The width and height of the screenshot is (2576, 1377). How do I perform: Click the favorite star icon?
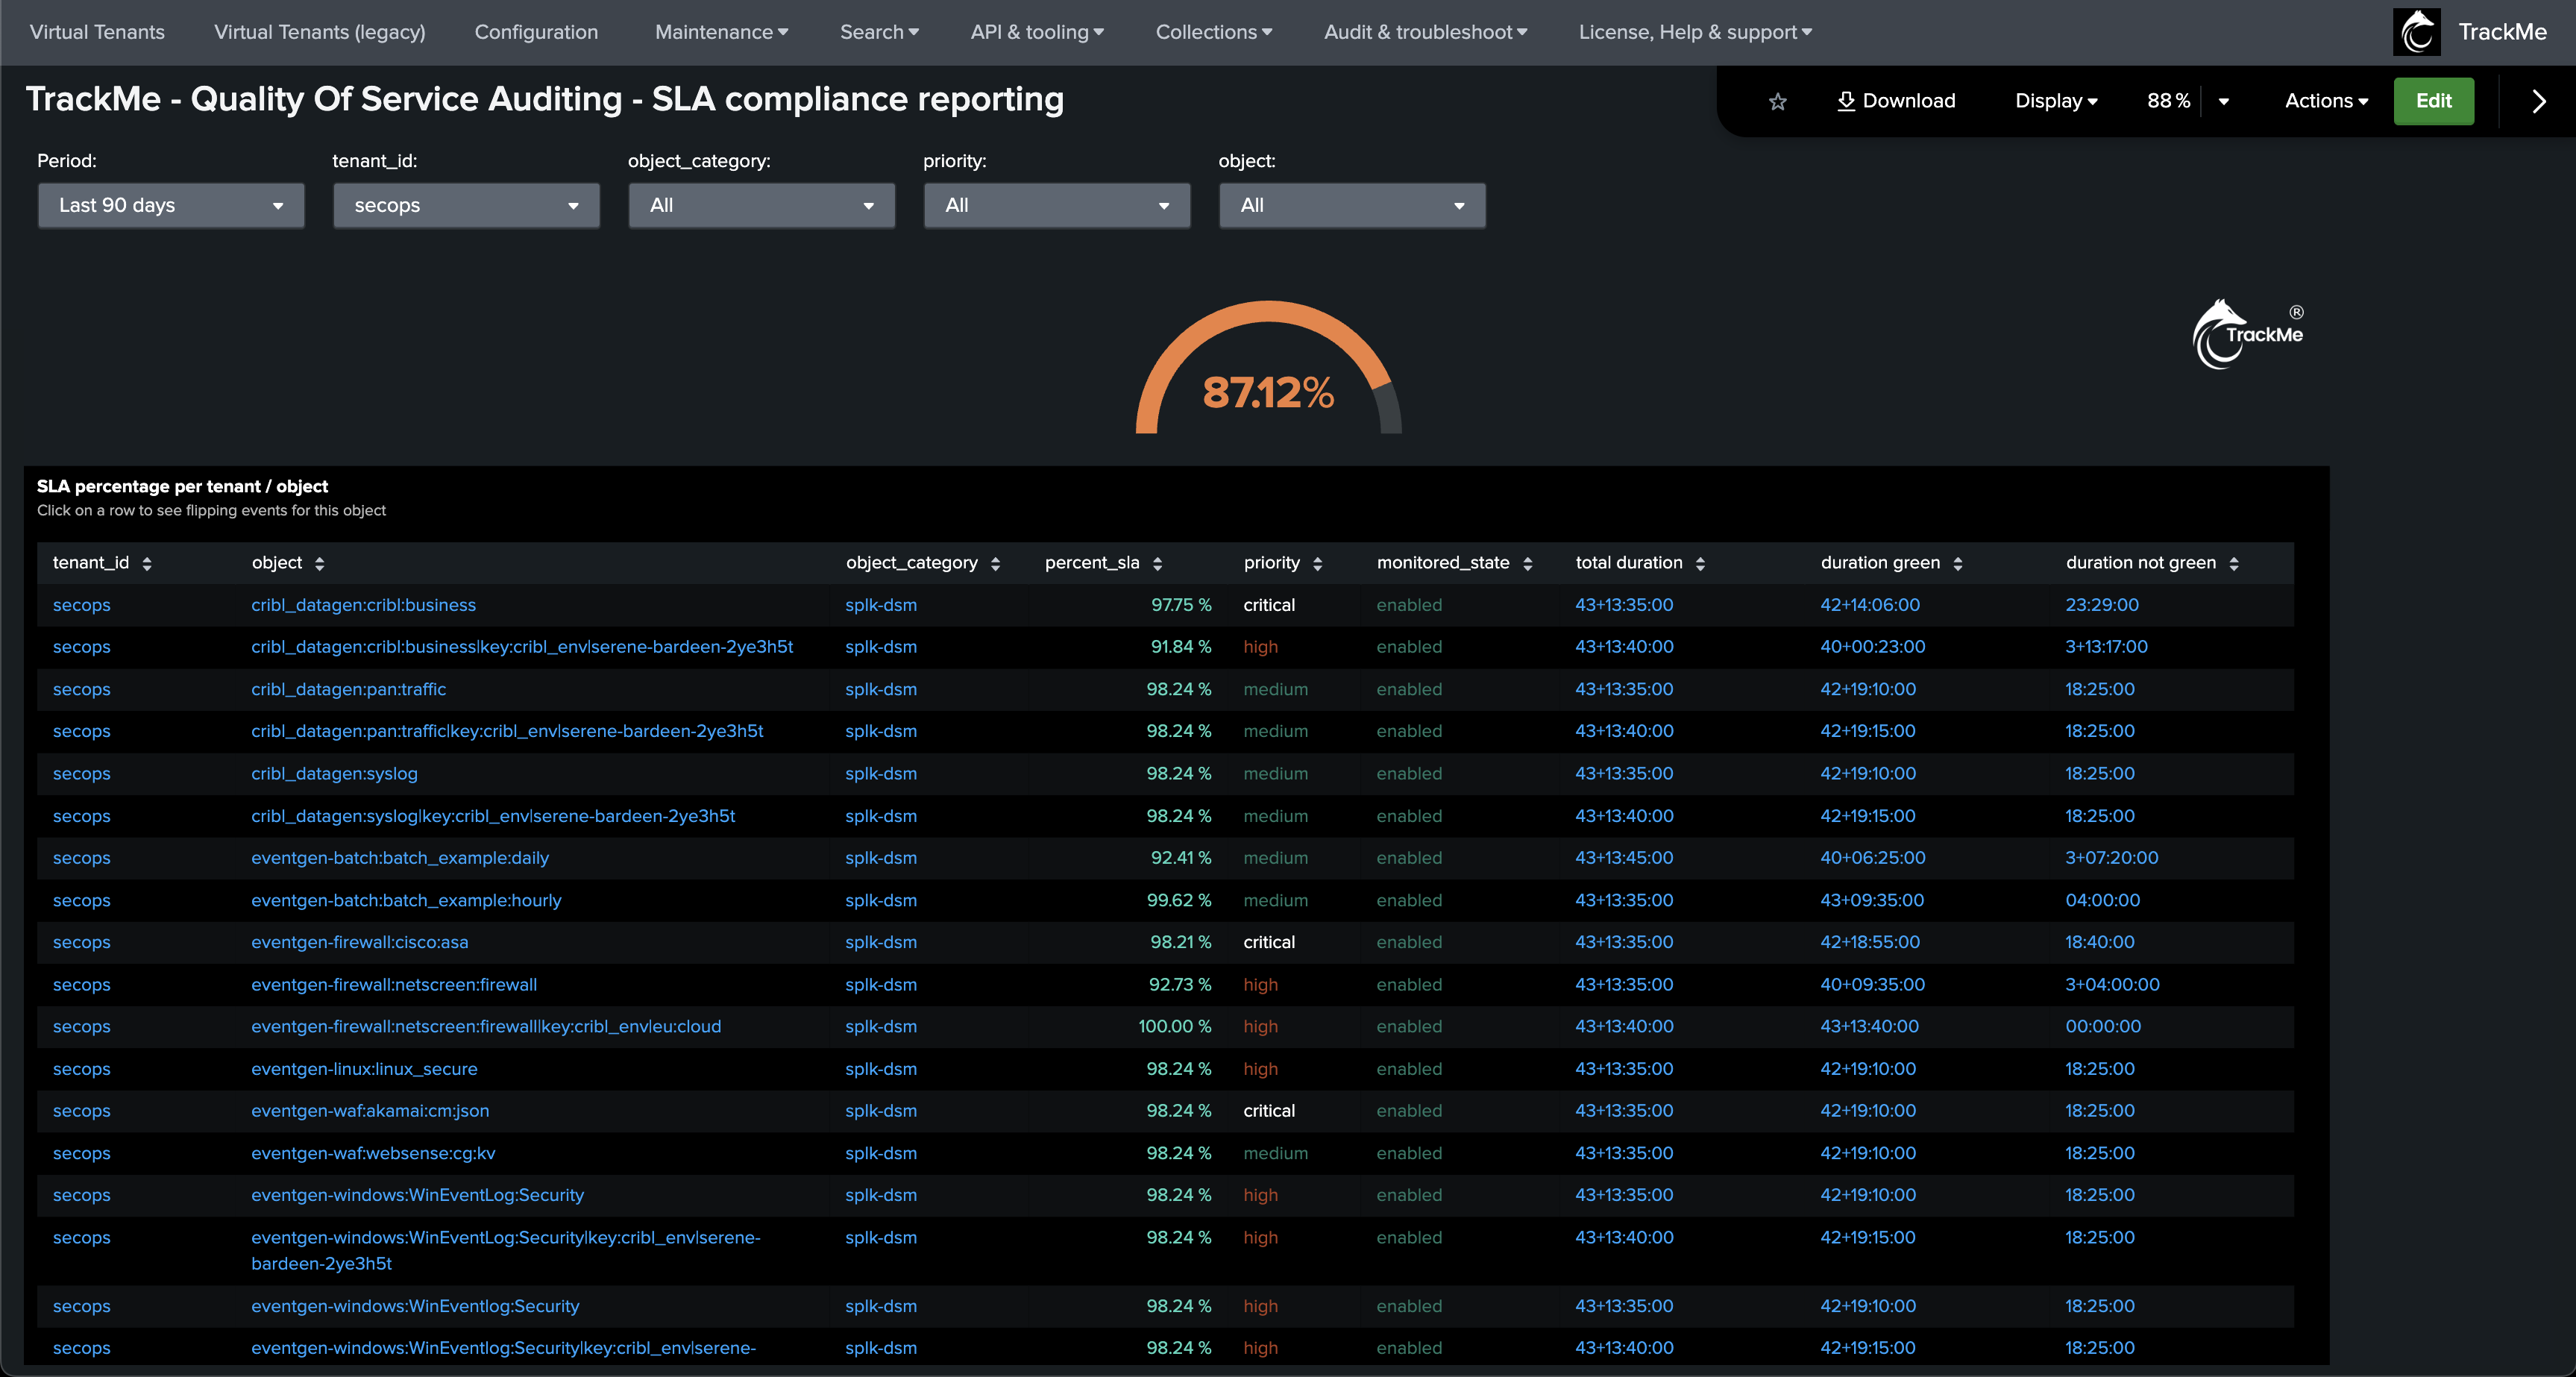tap(1777, 101)
